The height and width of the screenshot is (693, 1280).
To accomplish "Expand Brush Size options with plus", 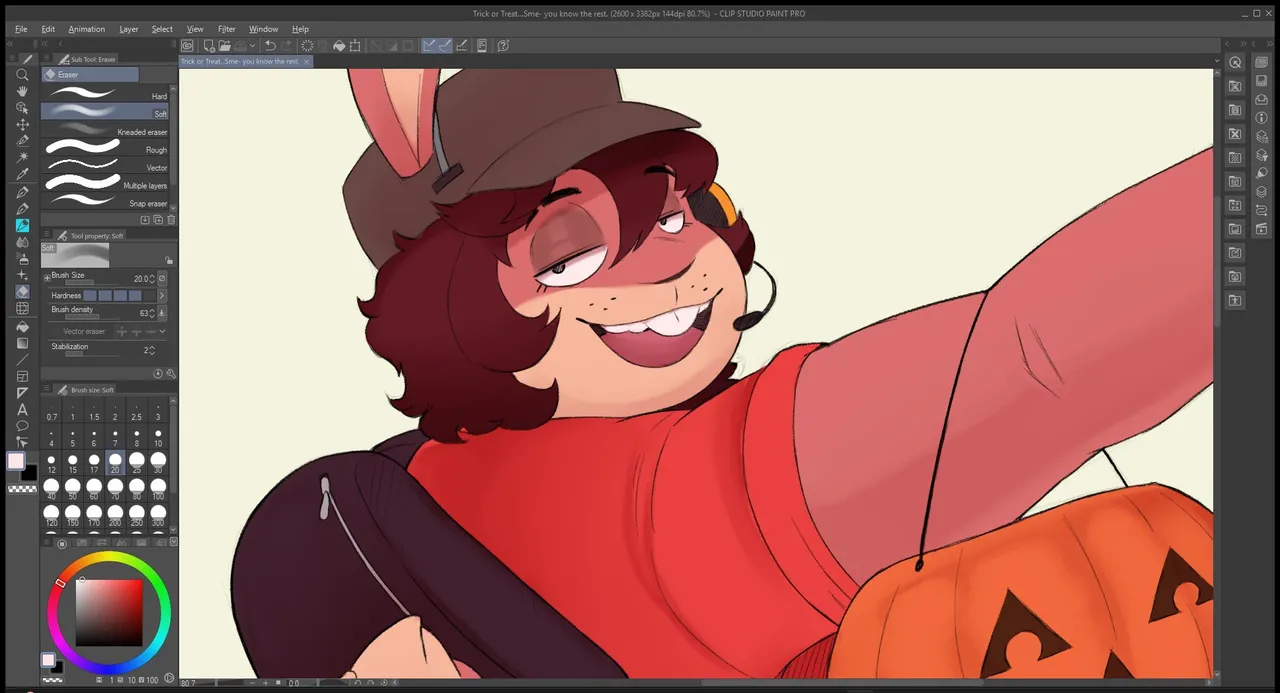I will click(x=46, y=277).
